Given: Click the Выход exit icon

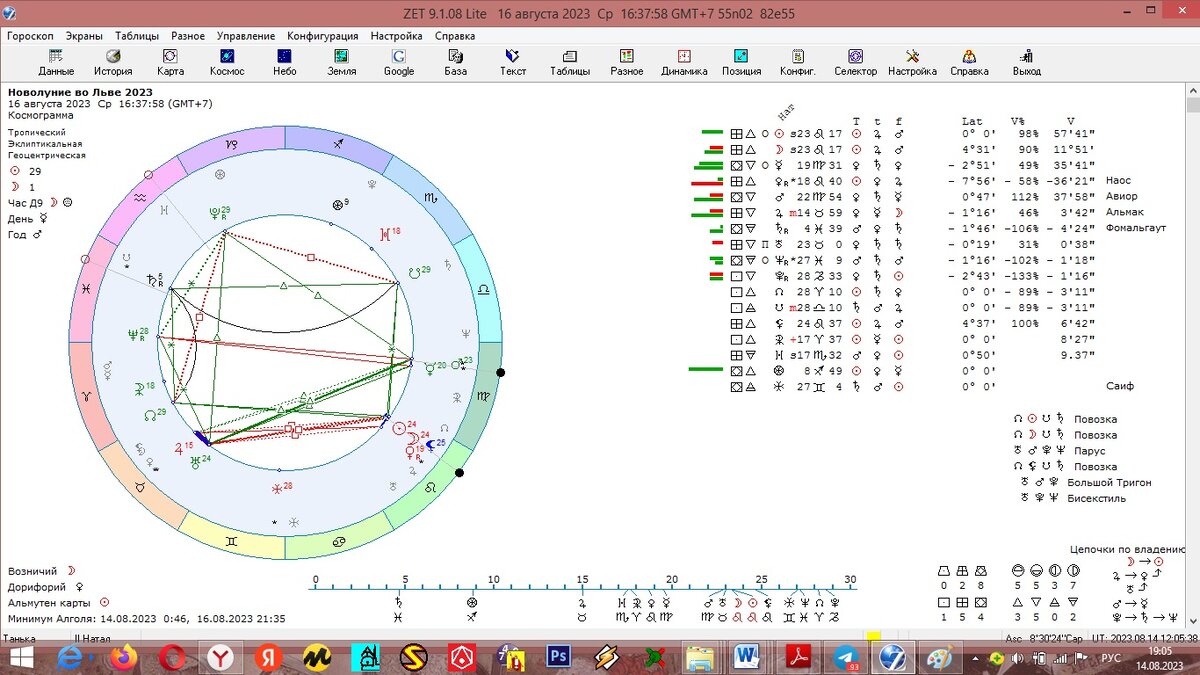Looking at the screenshot, I should (x=1026, y=63).
